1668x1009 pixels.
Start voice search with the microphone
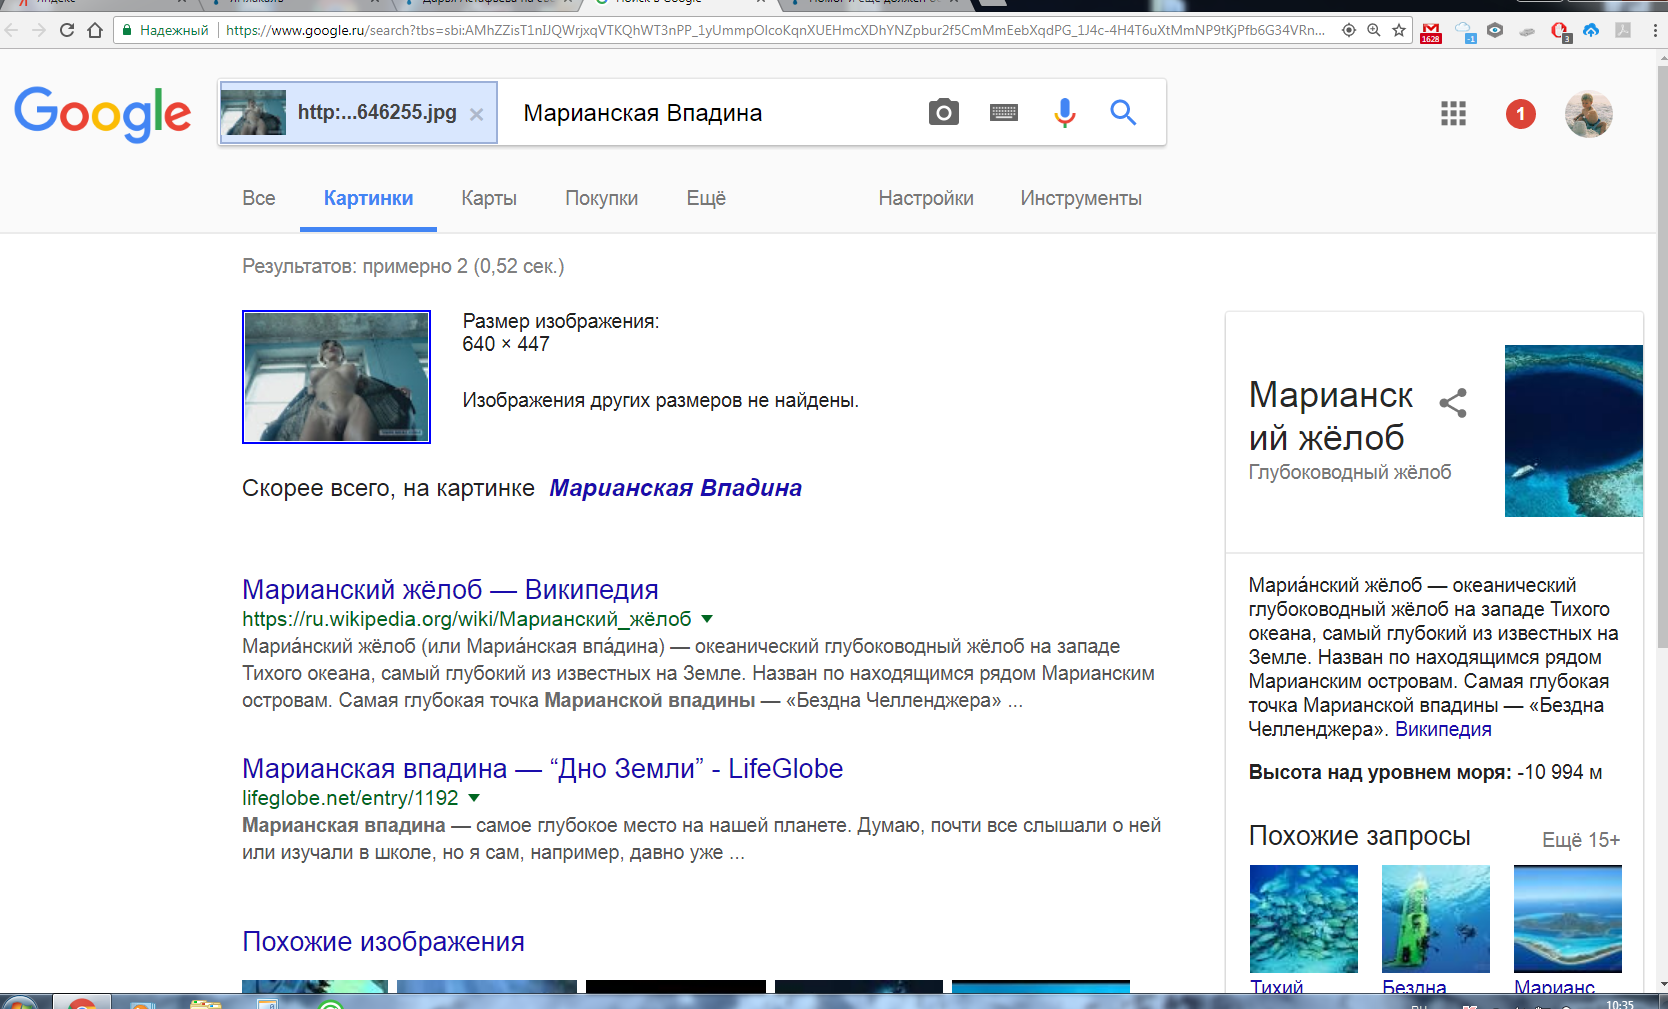coord(1065,113)
